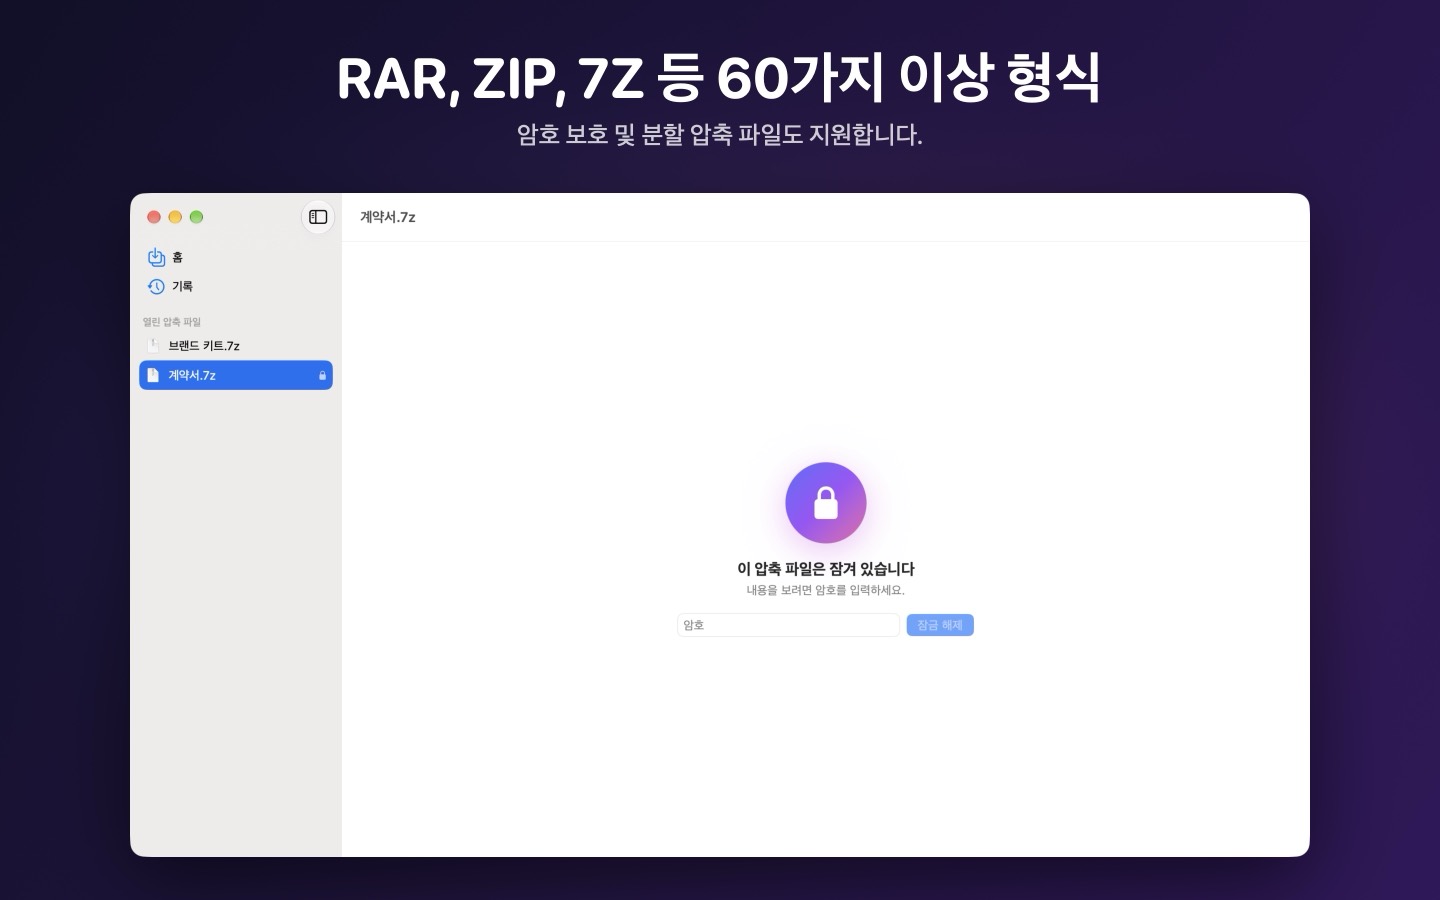Click the large purple lock icon
The width and height of the screenshot is (1440, 900).
(825, 503)
